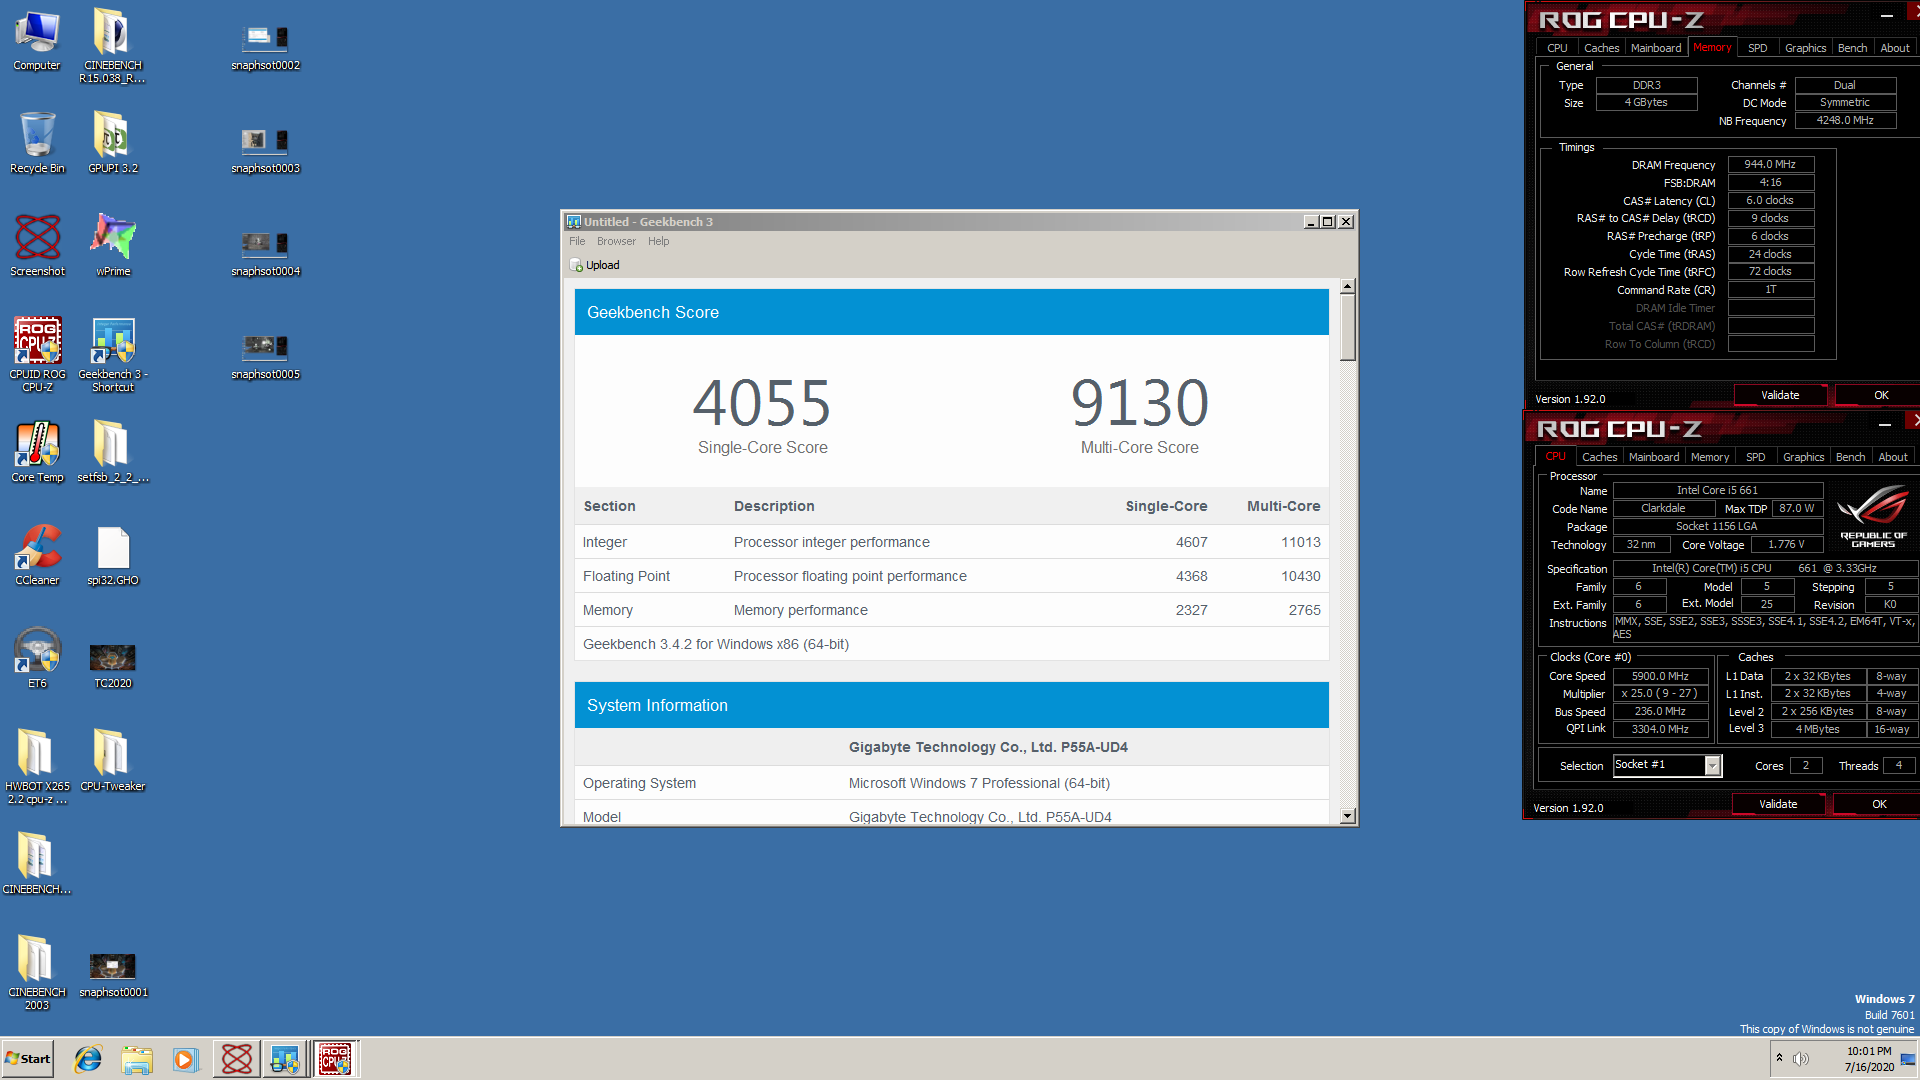Click the ROG CPU-Z taskbar button
This screenshot has width=1920, height=1080.
335,1059
